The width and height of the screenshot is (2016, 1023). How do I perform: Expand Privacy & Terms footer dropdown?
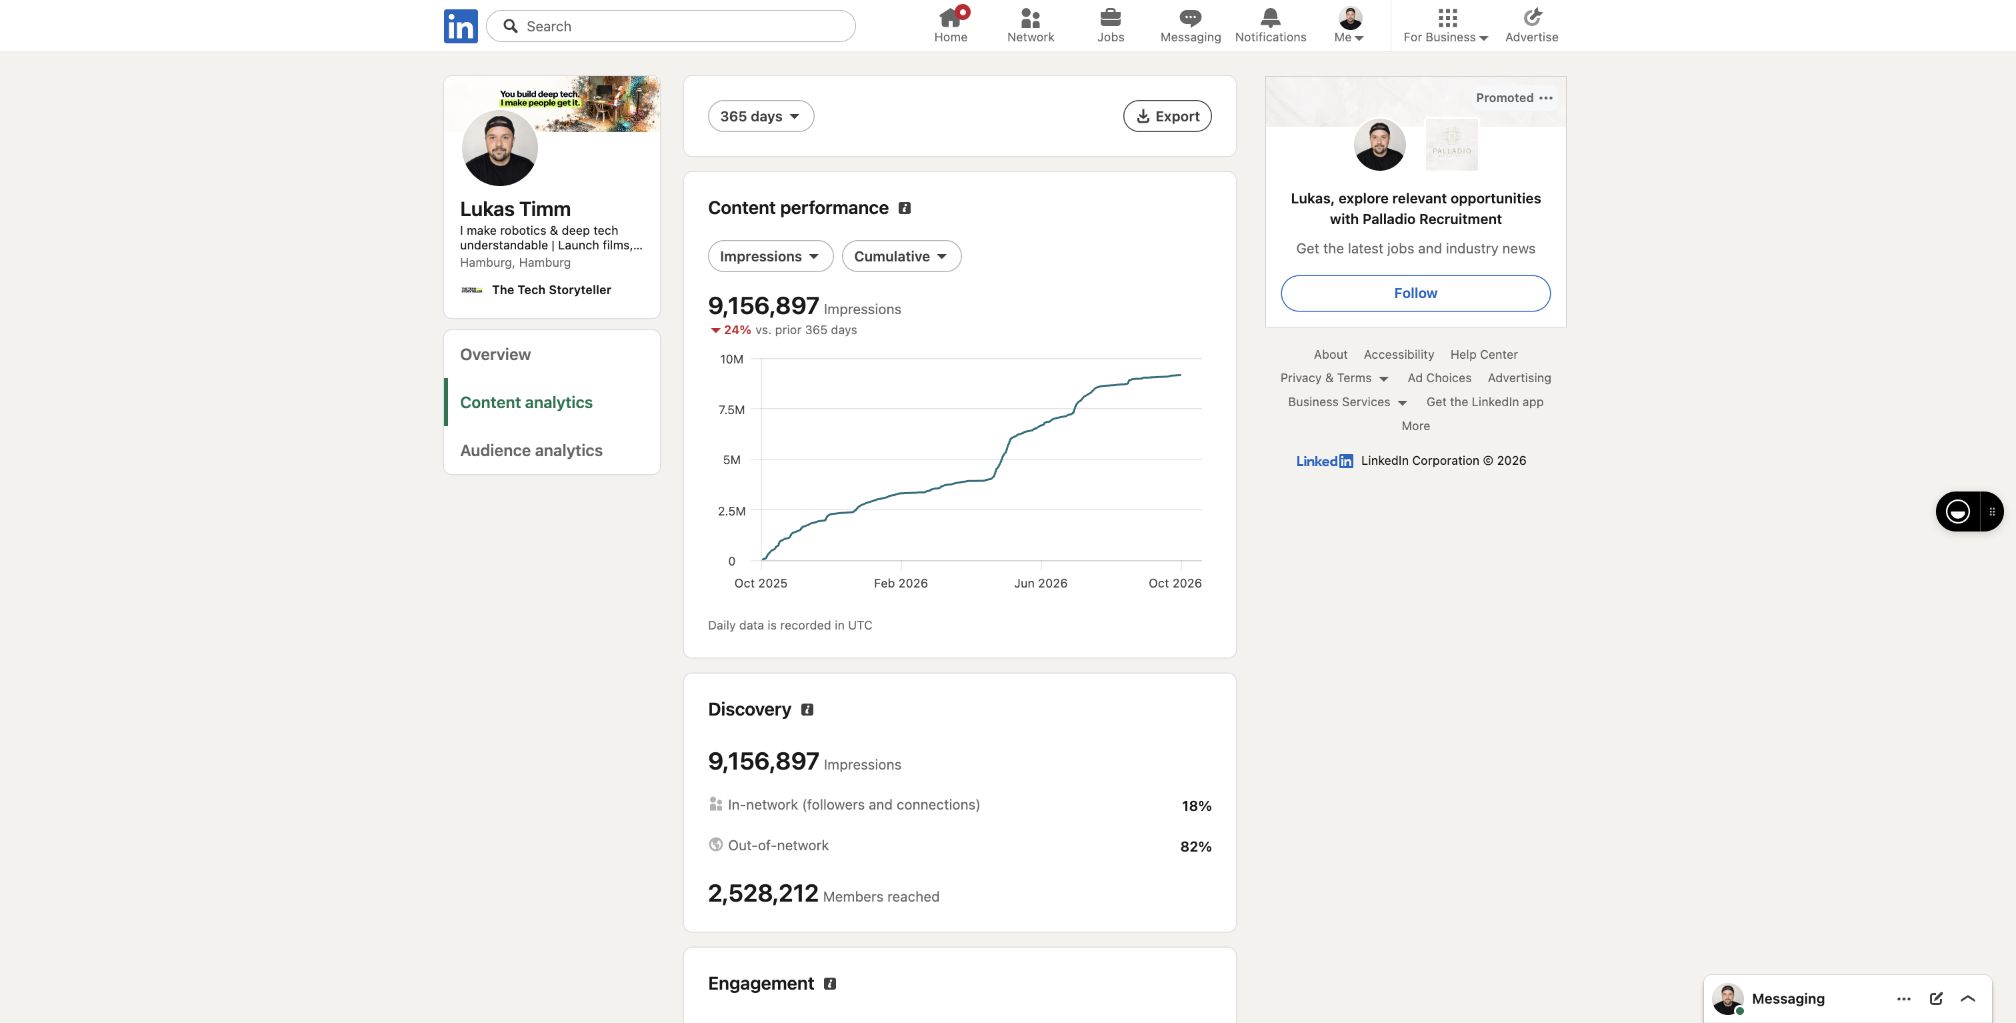(1334, 378)
